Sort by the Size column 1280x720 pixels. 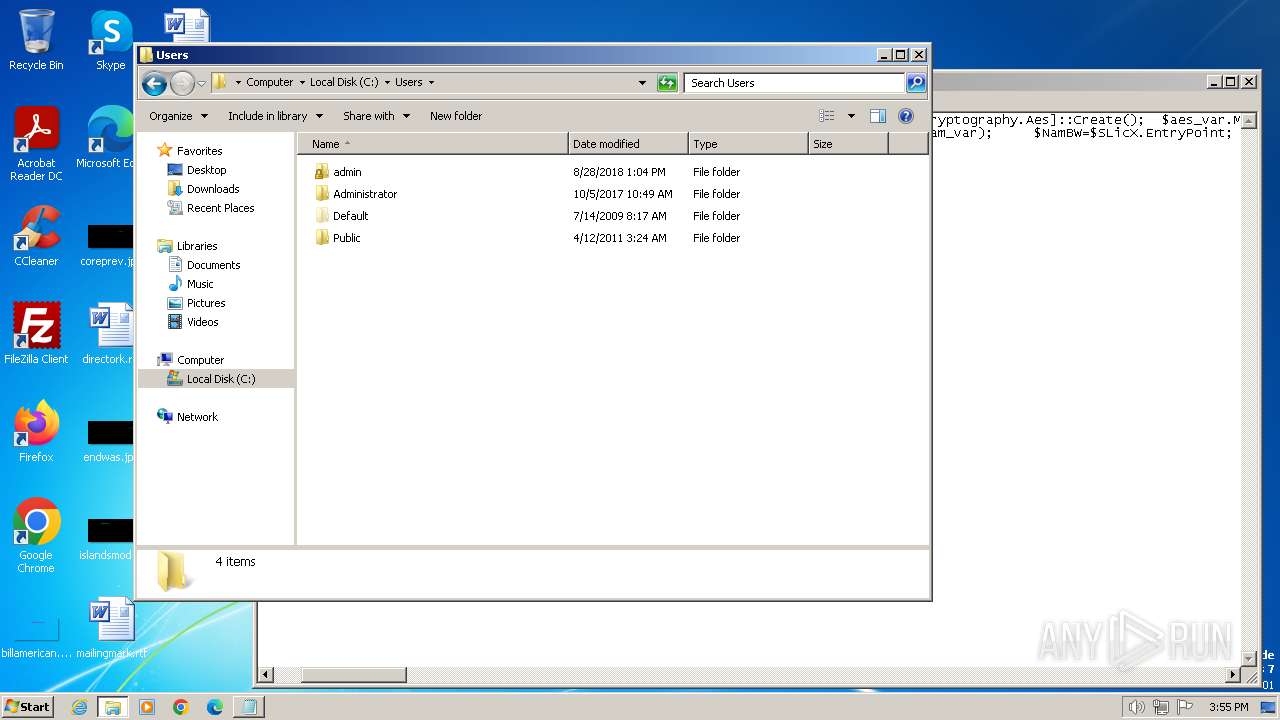click(848, 144)
